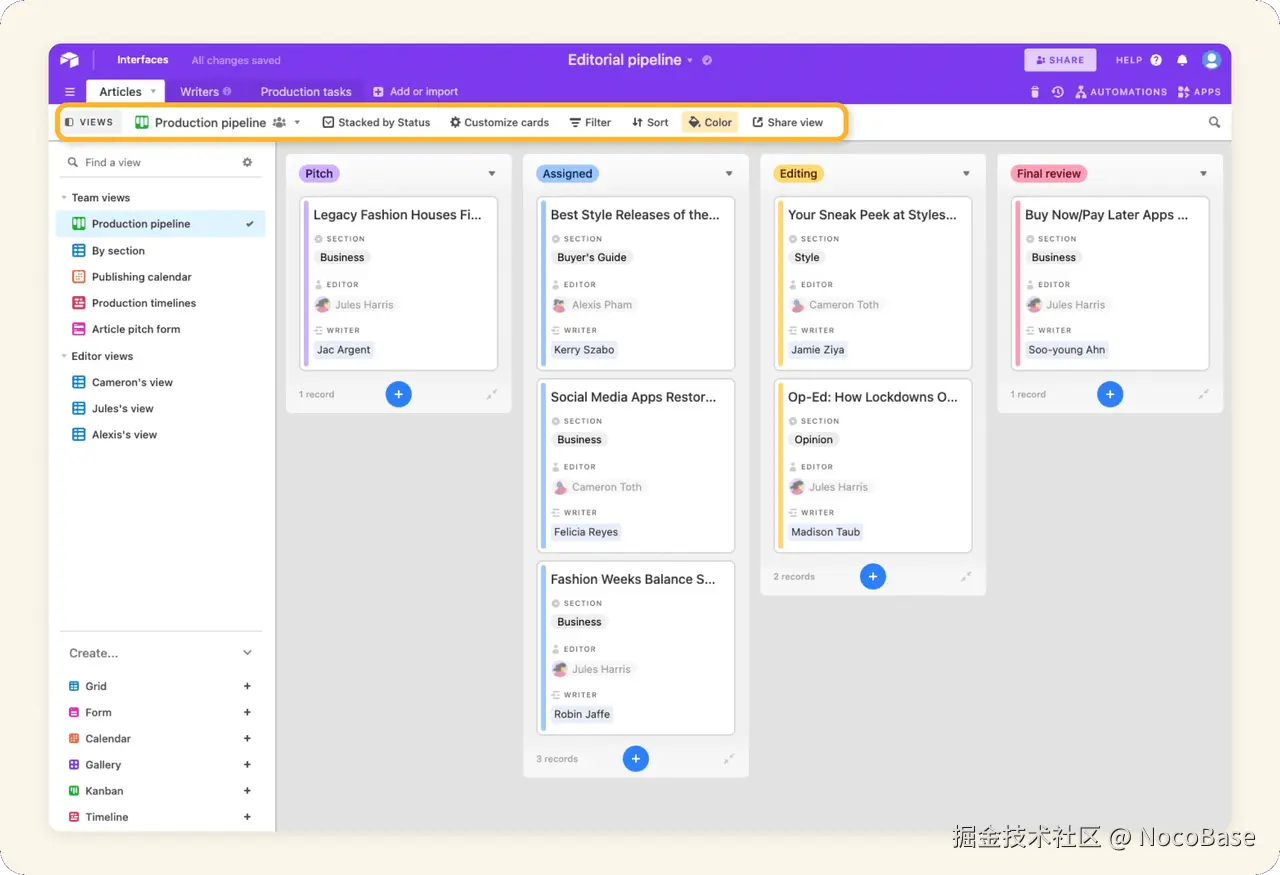Click the trash icon in the top bar

1034,92
